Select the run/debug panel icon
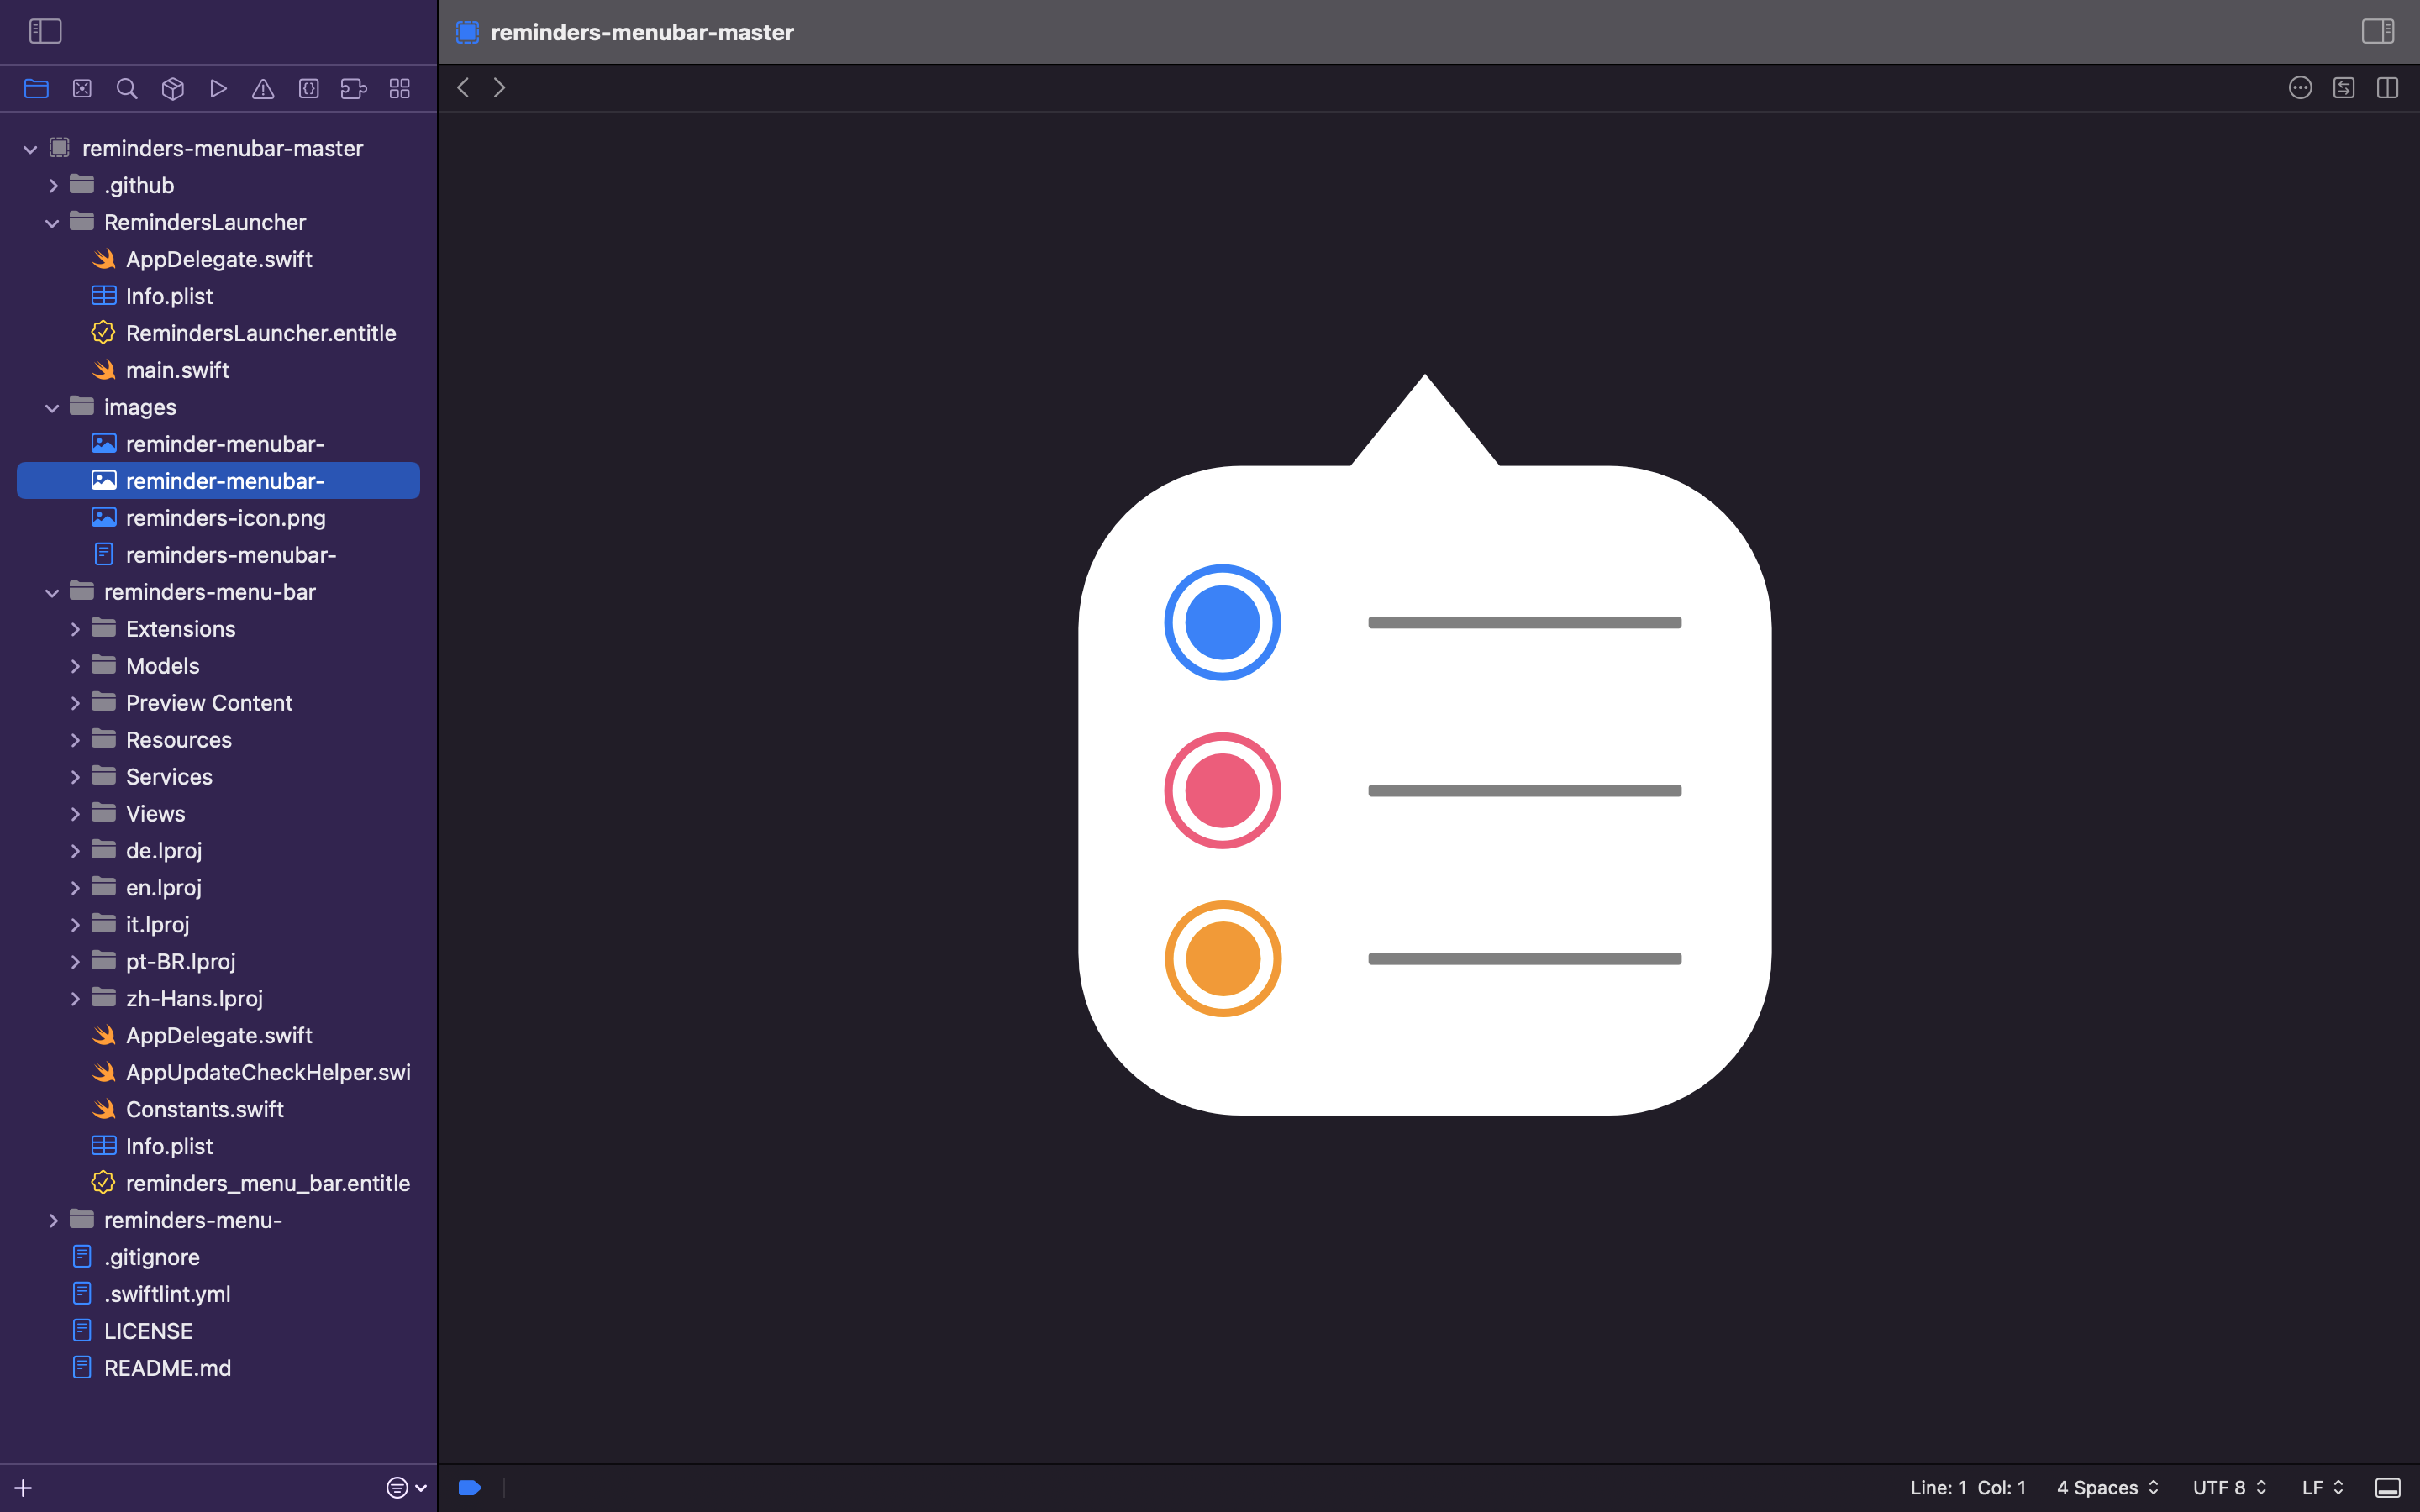Image resolution: width=2420 pixels, height=1512 pixels. [218, 88]
